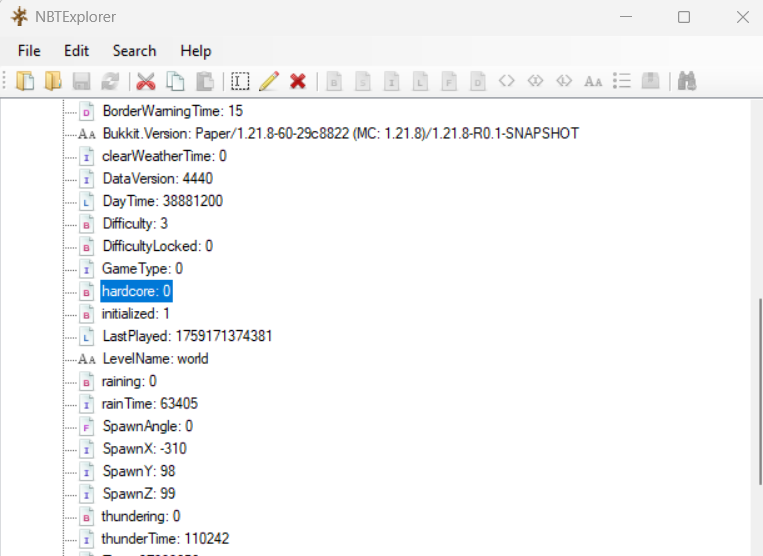The height and width of the screenshot is (556, 763).
Task: Open Find with the binoculars icon
Action: [686, 81]
